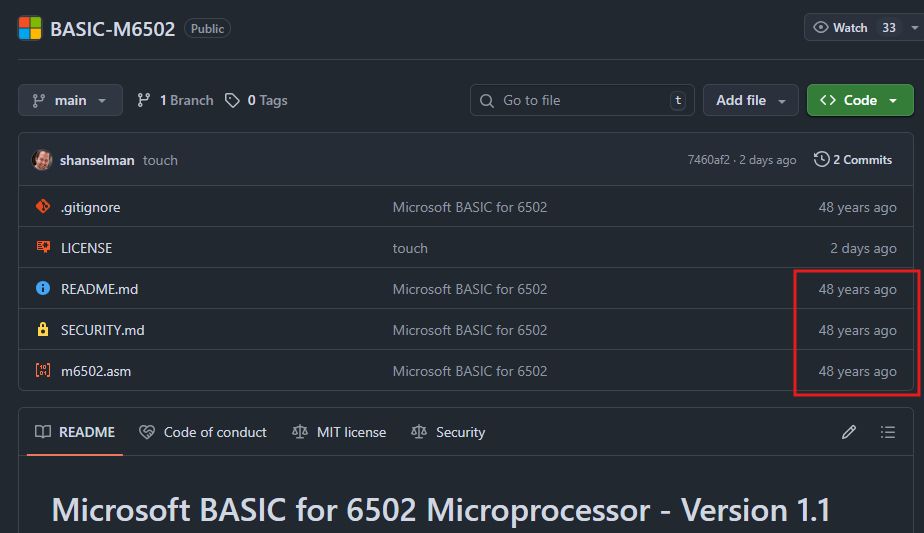The width and height of the screenshot is (924, 533).
Task: Click shanselman's avatar picture
Action: click(42, 160)
